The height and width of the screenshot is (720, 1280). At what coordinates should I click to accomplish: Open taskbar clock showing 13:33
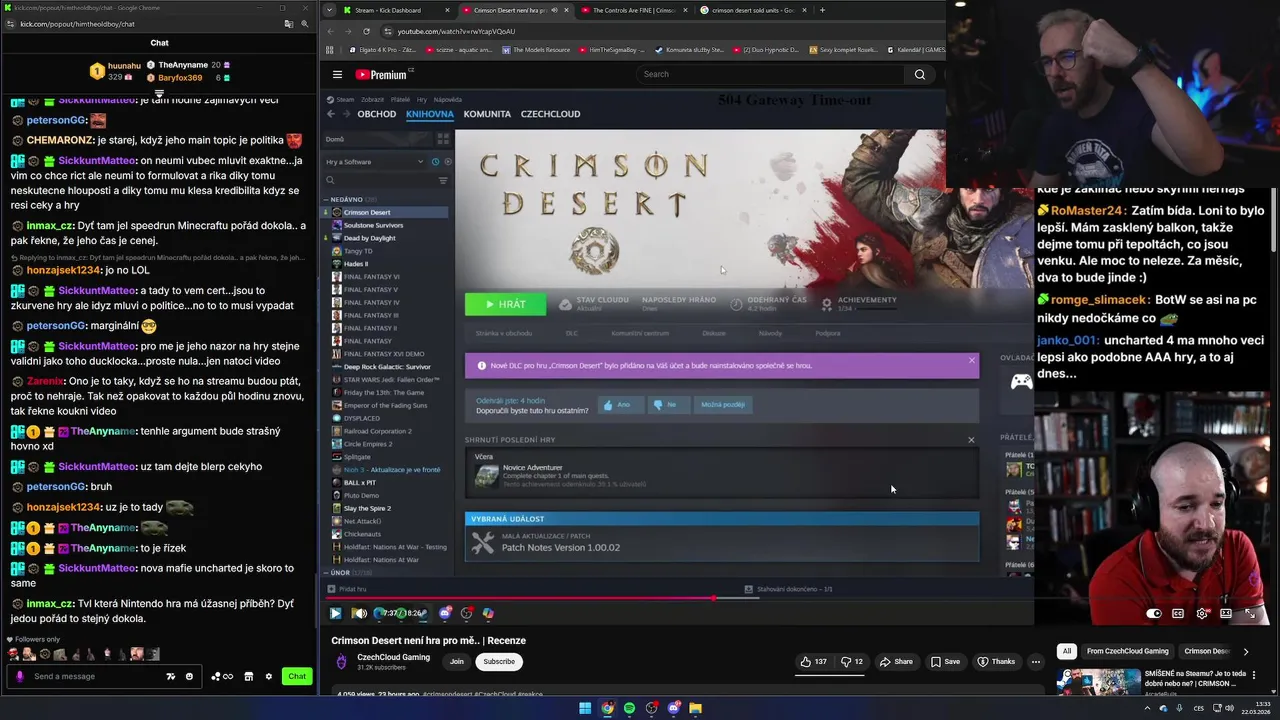(x=1255, y=708)
